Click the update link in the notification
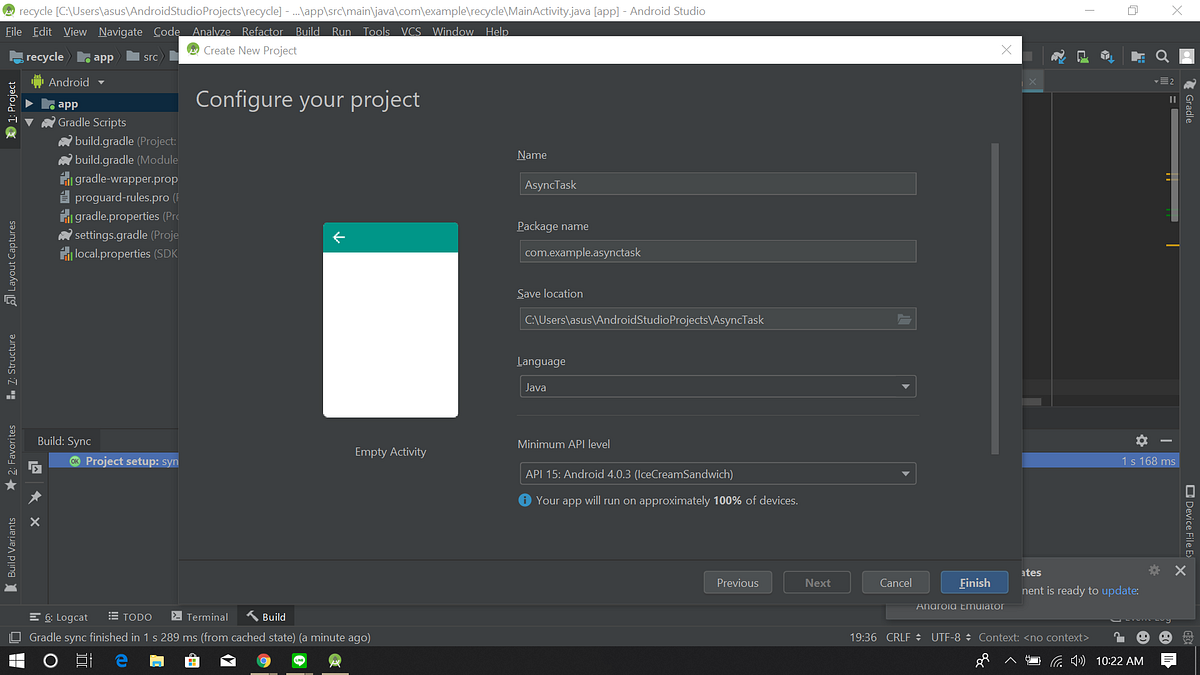The image size is (1200, 675). pos(1118,591)
